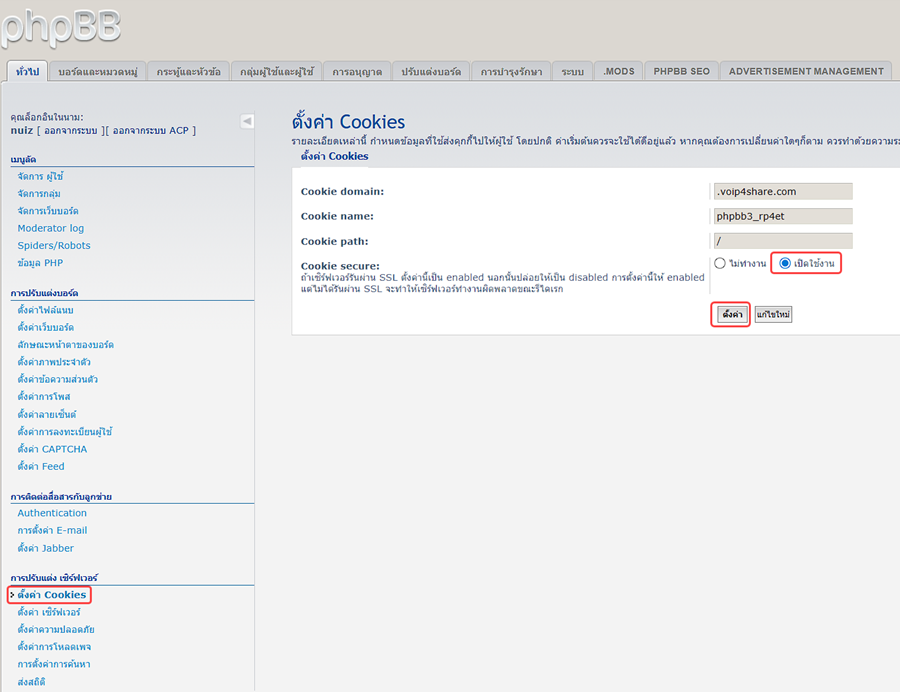Screen dimensions: 900x692
Task: Focus the Cookie path input field
Action: pyautogui.click(x=782, y=241)
